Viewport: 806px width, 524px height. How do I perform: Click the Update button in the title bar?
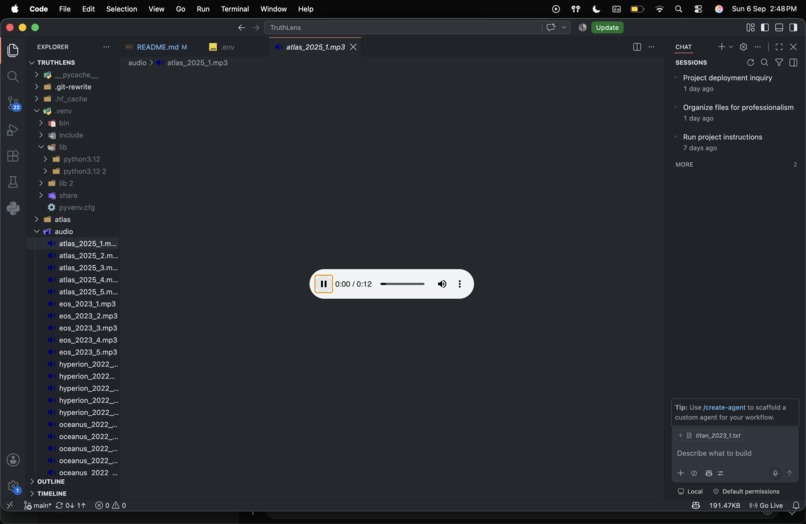(607, 27)
